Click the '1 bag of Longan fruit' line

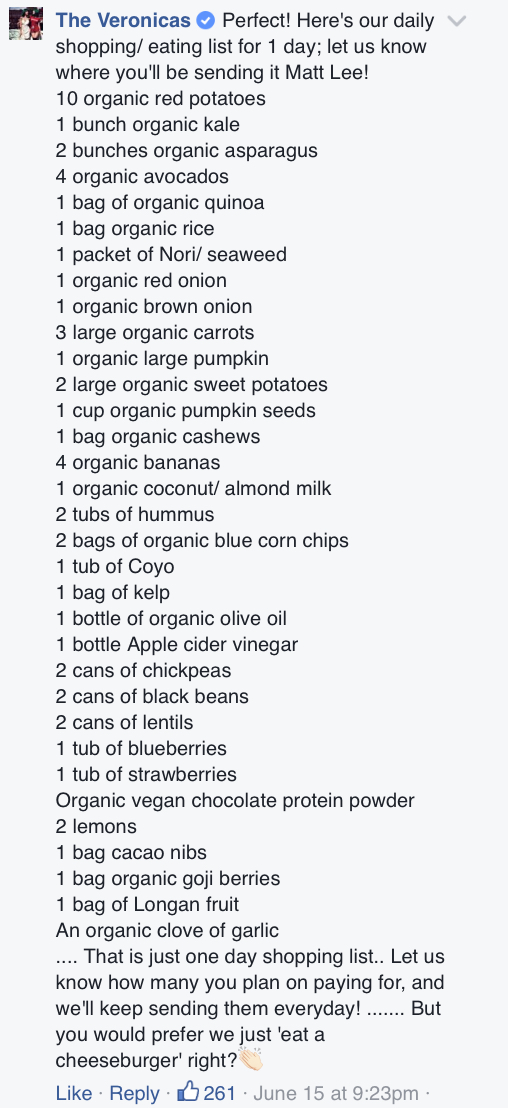(x=148, y=904)
